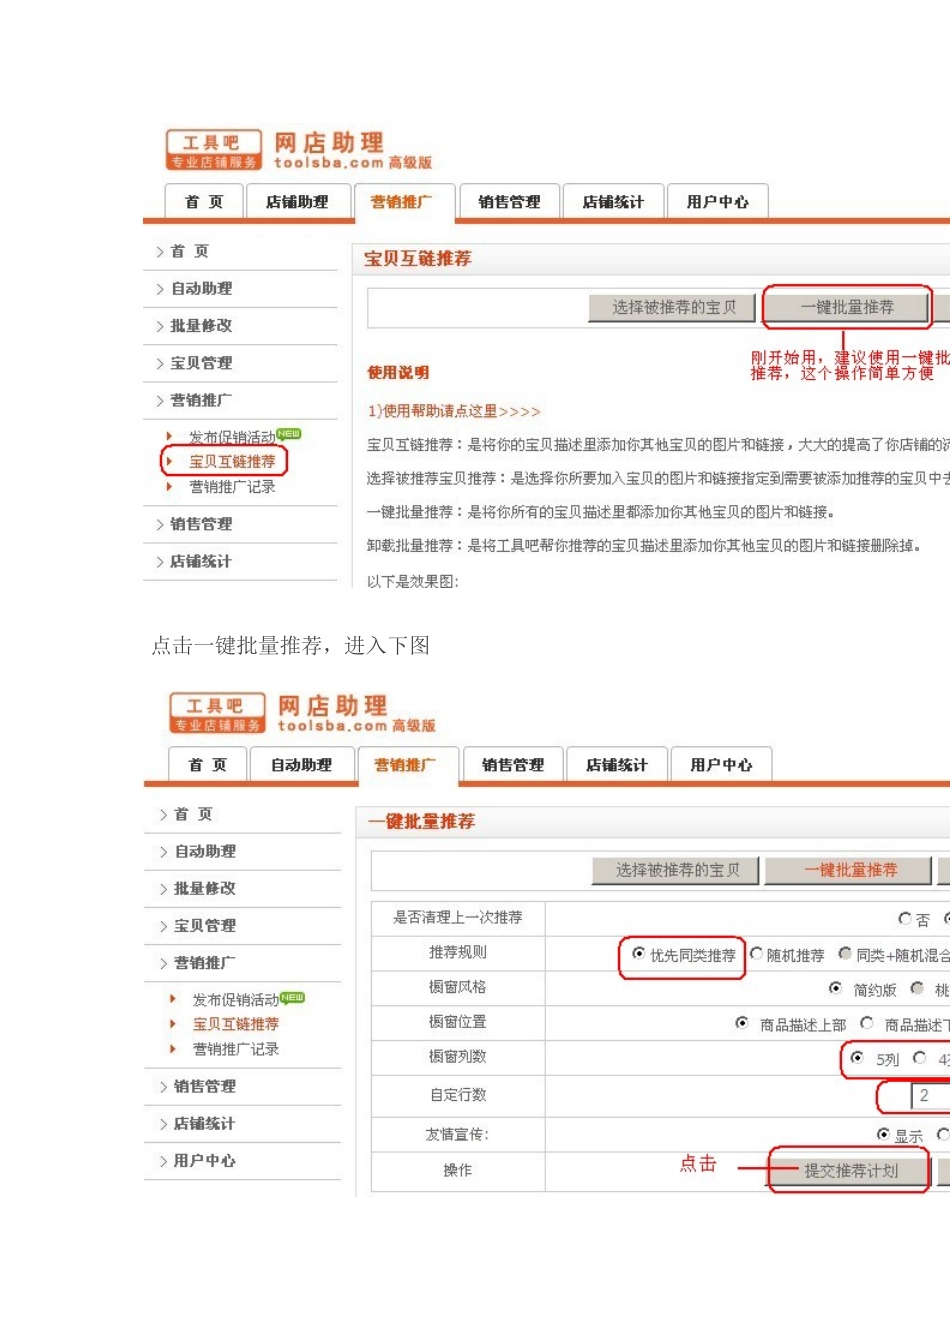Image resolution: width=950 pixels, height=1344 pixels.
Task: Open 用户中心 tab on 宝贝互链推荐 page
Action: pos(717,202)
